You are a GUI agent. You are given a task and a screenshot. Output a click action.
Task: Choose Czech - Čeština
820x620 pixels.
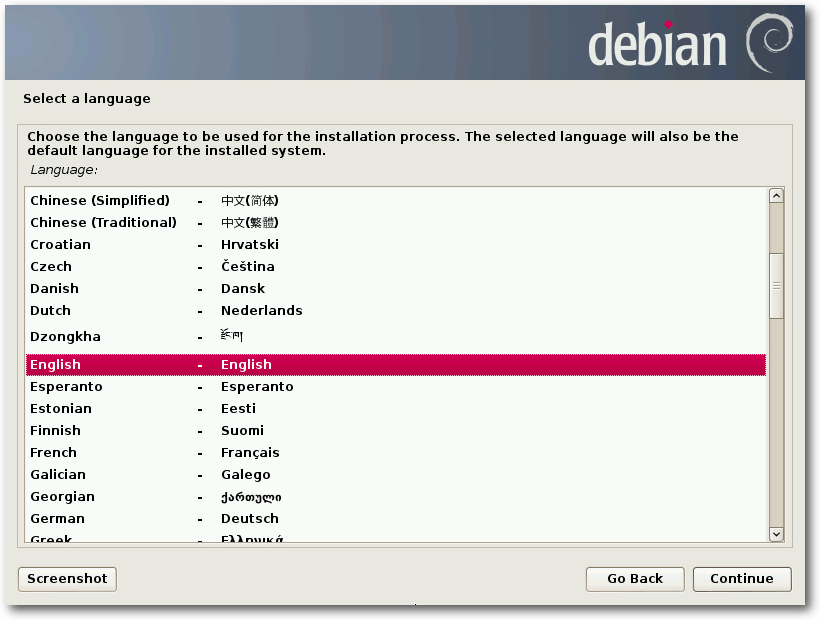point(396,267)
